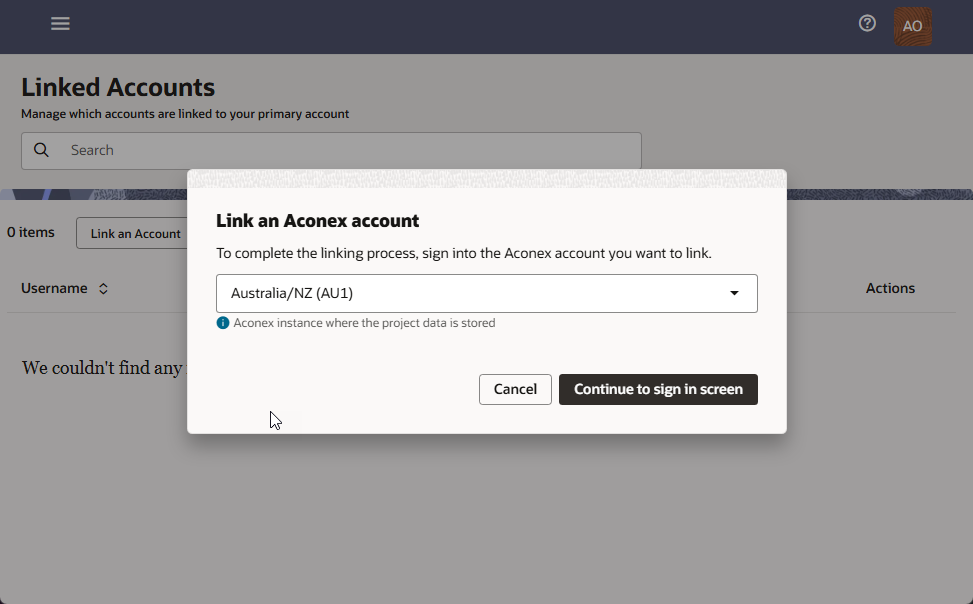Click the help question mark icon
The image size is (973, 604).
tap(867, 23)
